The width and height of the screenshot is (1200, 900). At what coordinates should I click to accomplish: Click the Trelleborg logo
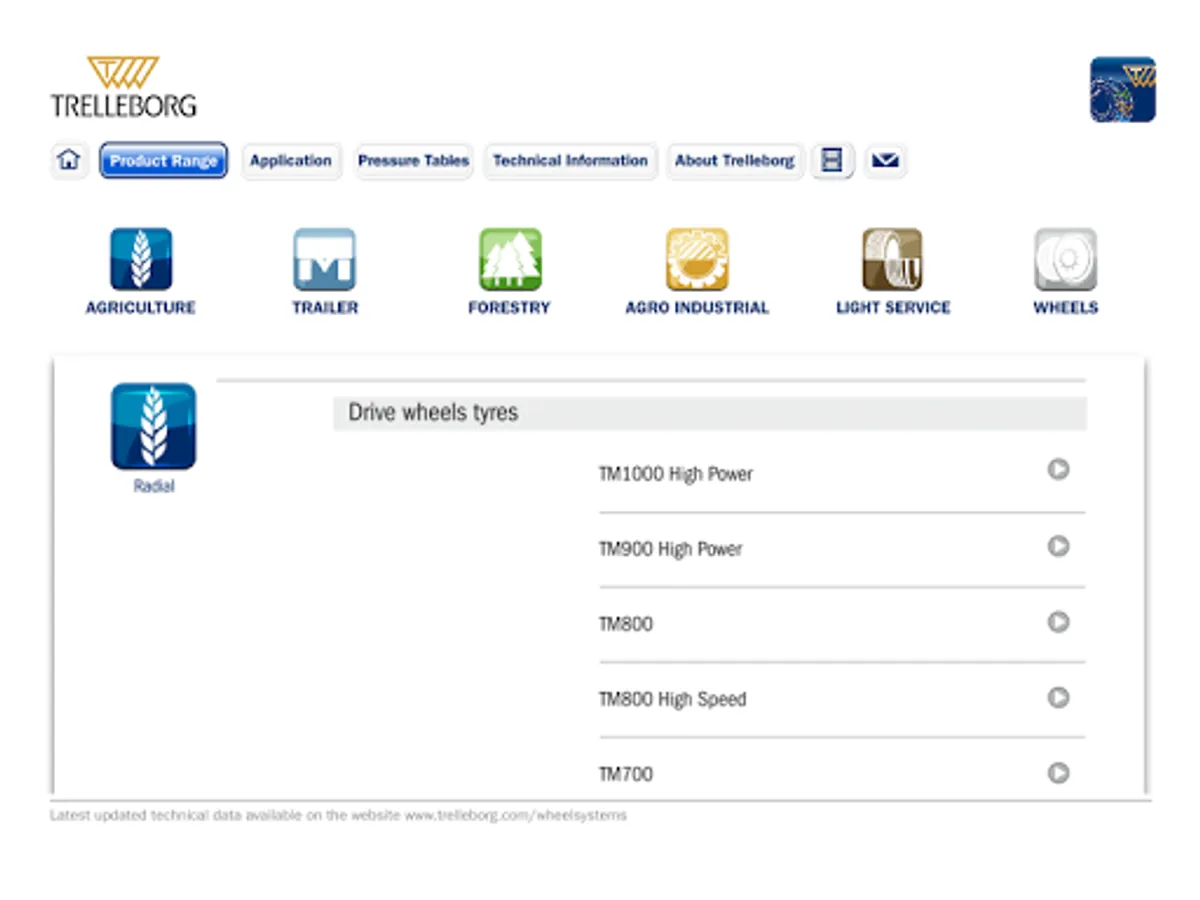[124, 87]
